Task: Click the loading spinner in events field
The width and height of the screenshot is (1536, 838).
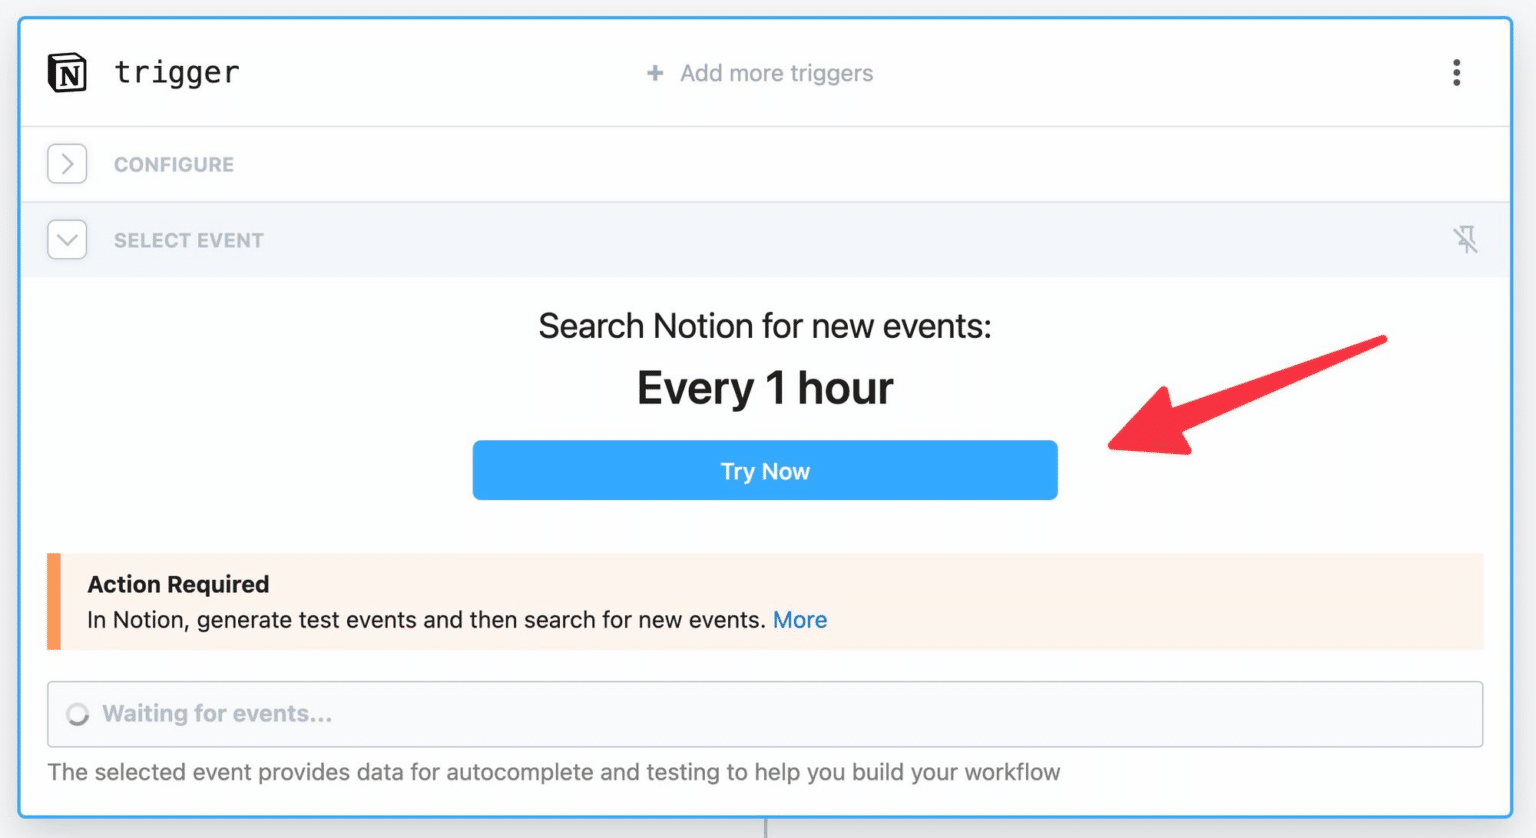Action: [x=78, y=714]
